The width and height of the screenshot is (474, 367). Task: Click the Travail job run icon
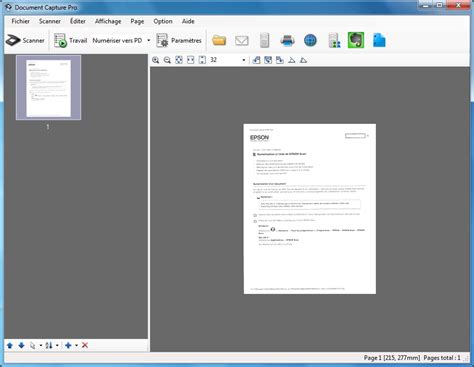point(60,40)
